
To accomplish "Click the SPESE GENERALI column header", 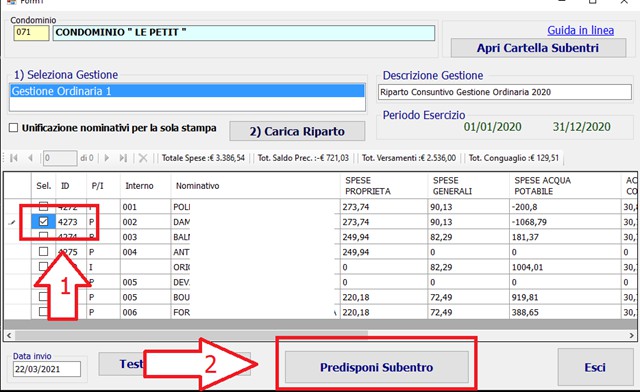I will (468, 186).
